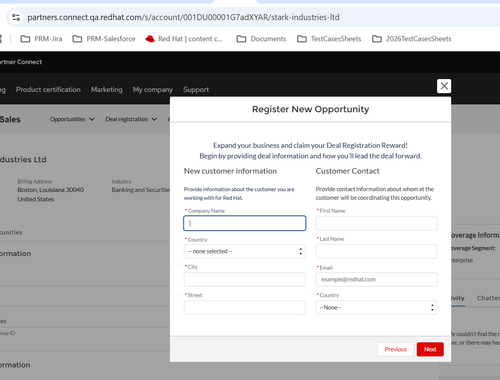Click the red Next button
The height and width of the screenshot is (380, 500).
pos(430,349)
